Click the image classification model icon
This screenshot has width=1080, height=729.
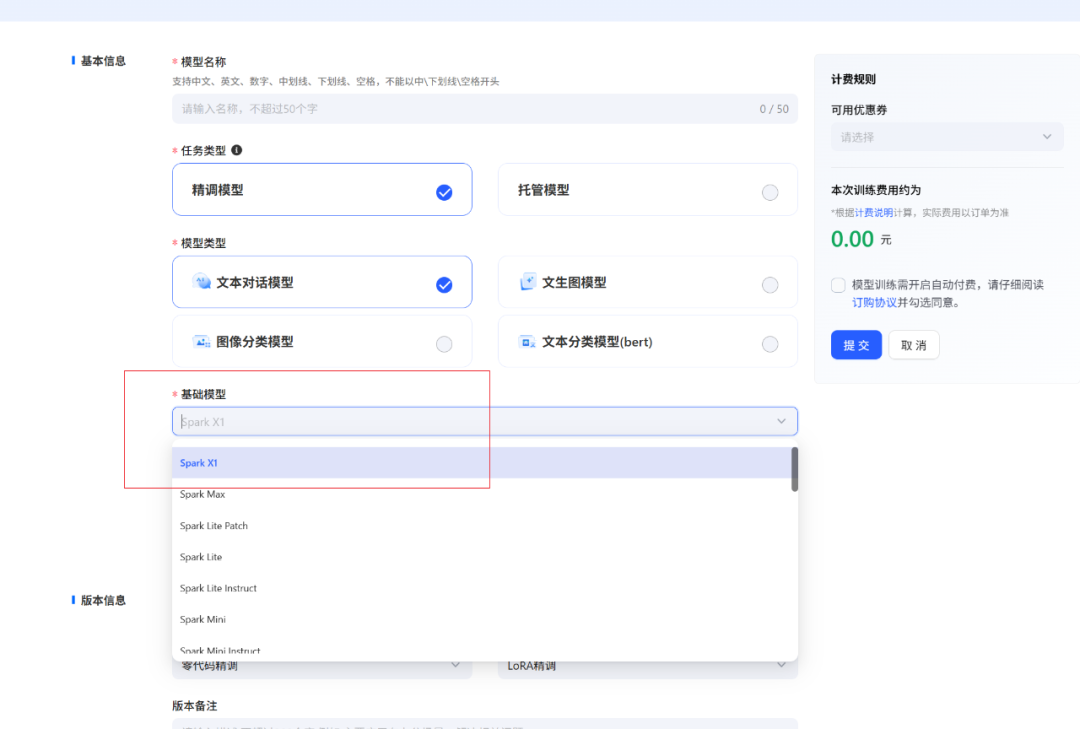point(202,342)
